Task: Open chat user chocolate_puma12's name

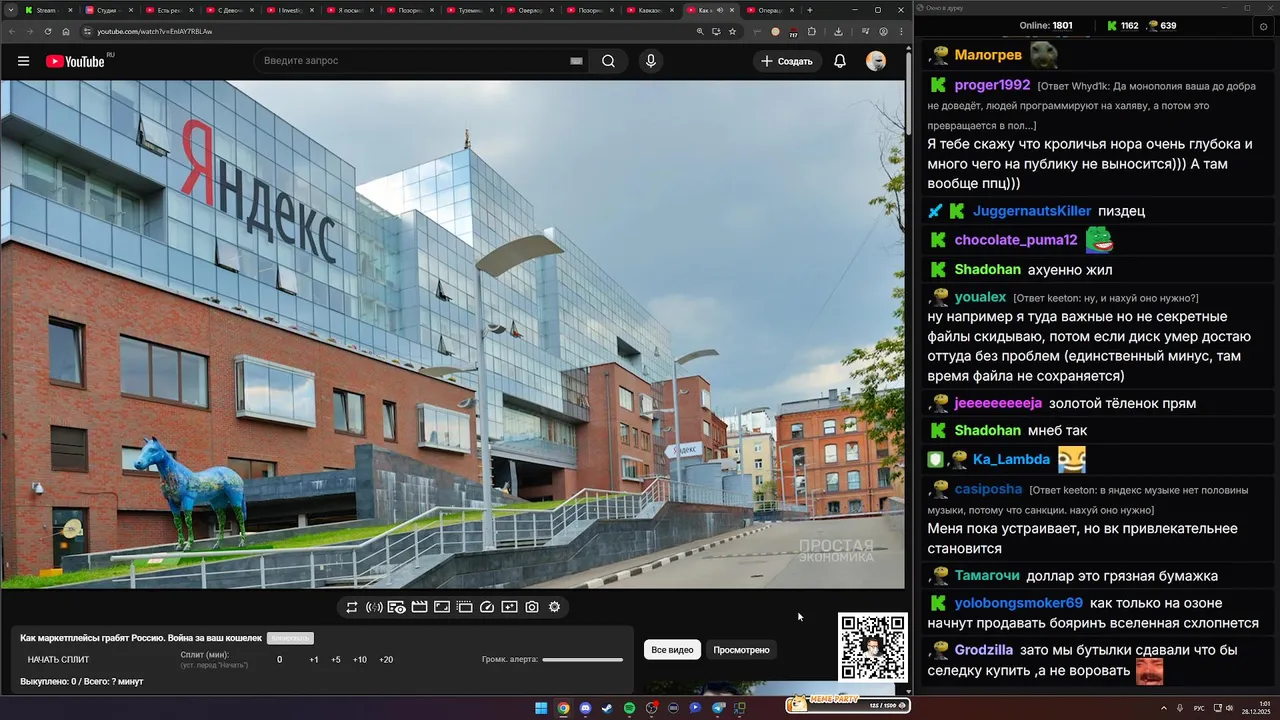Action: click(1016, 240)
